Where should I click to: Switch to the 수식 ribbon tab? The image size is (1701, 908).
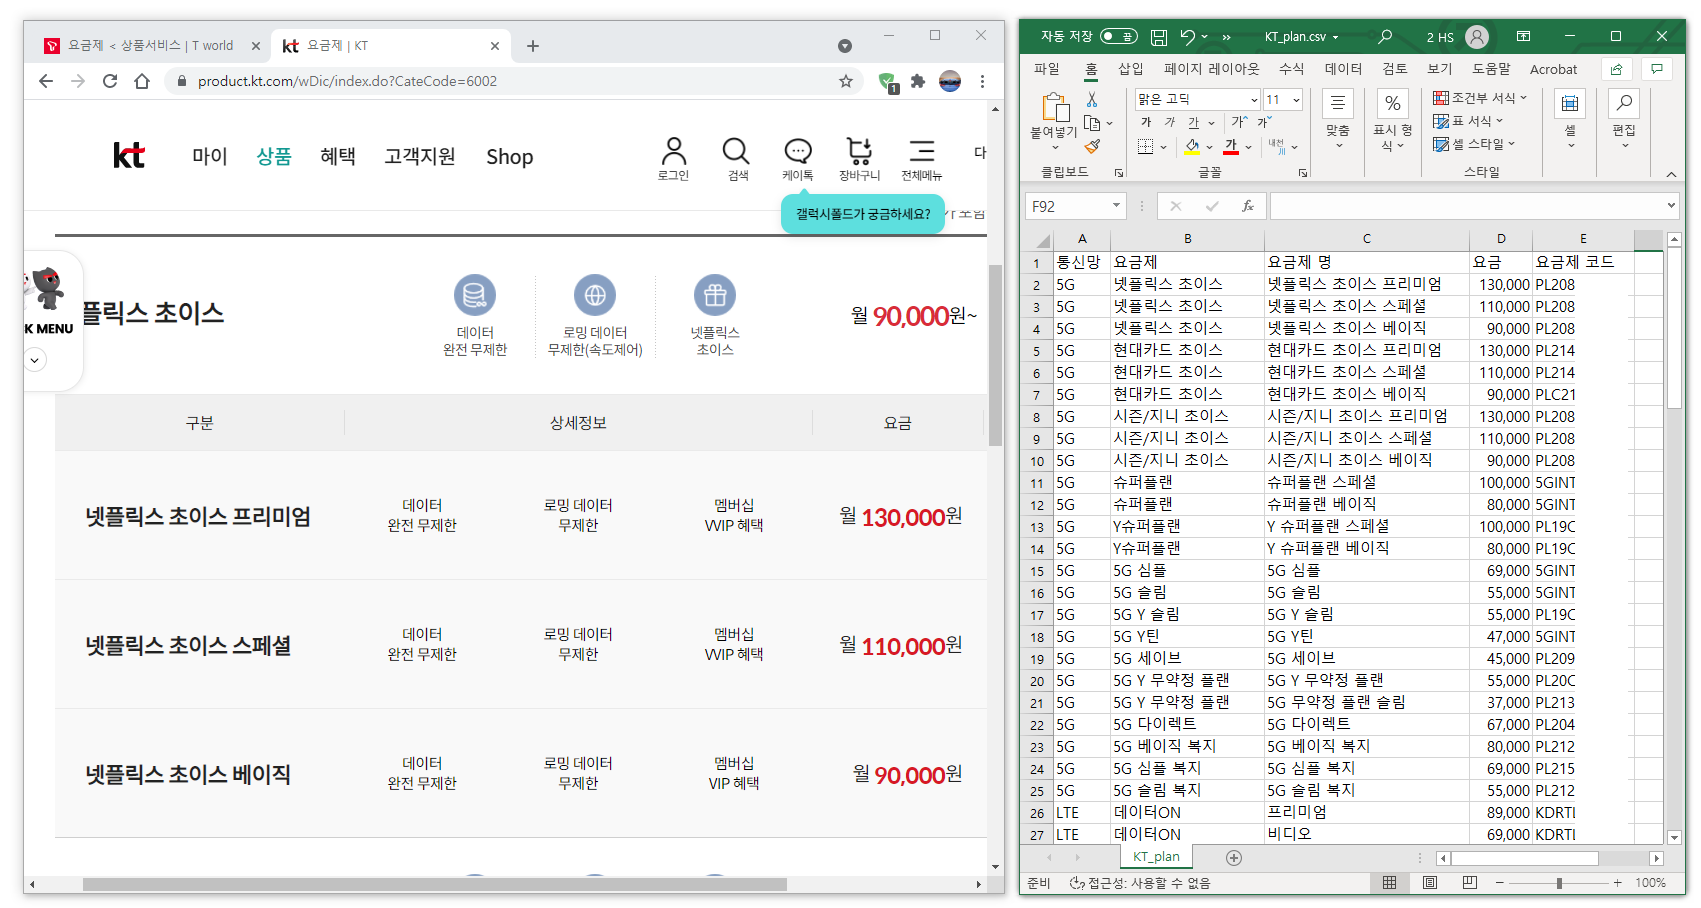coord(1291,69)
